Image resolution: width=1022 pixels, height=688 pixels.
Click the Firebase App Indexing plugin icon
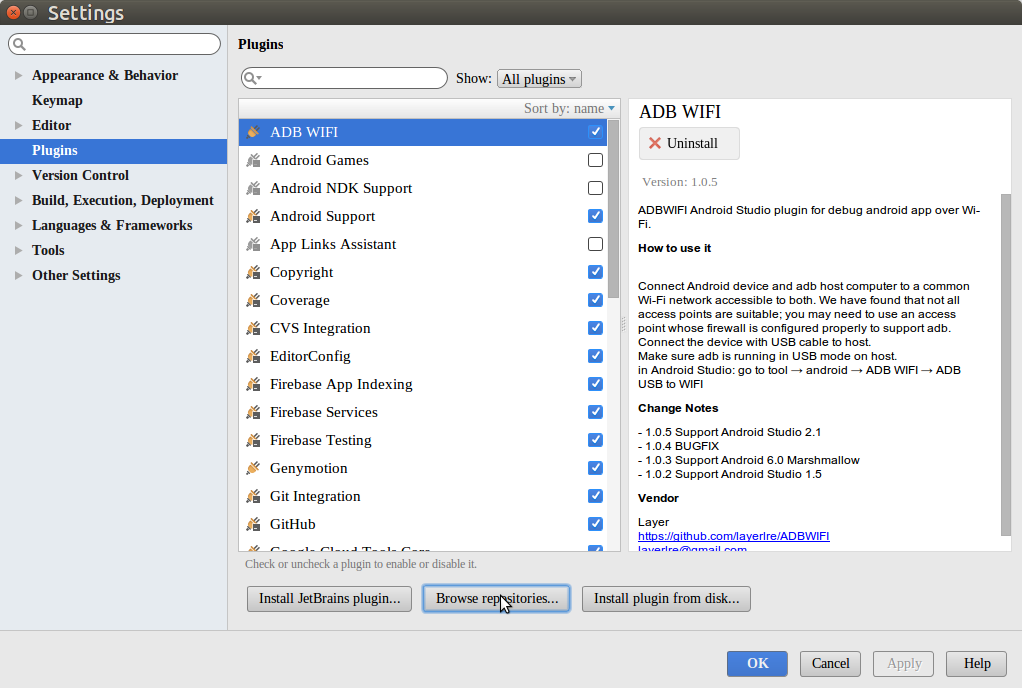254,384
